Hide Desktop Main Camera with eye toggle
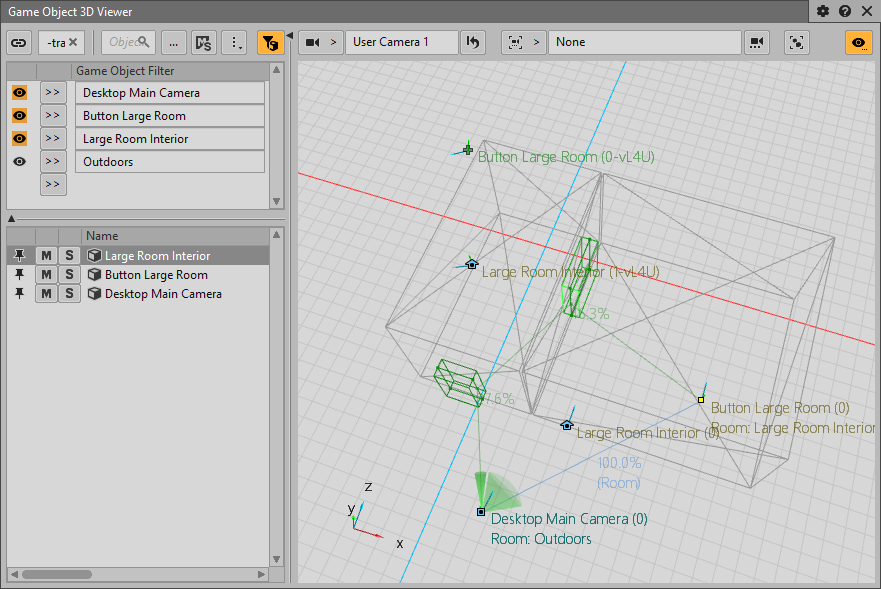The image size is (881, 589). [x=19, y=93]
